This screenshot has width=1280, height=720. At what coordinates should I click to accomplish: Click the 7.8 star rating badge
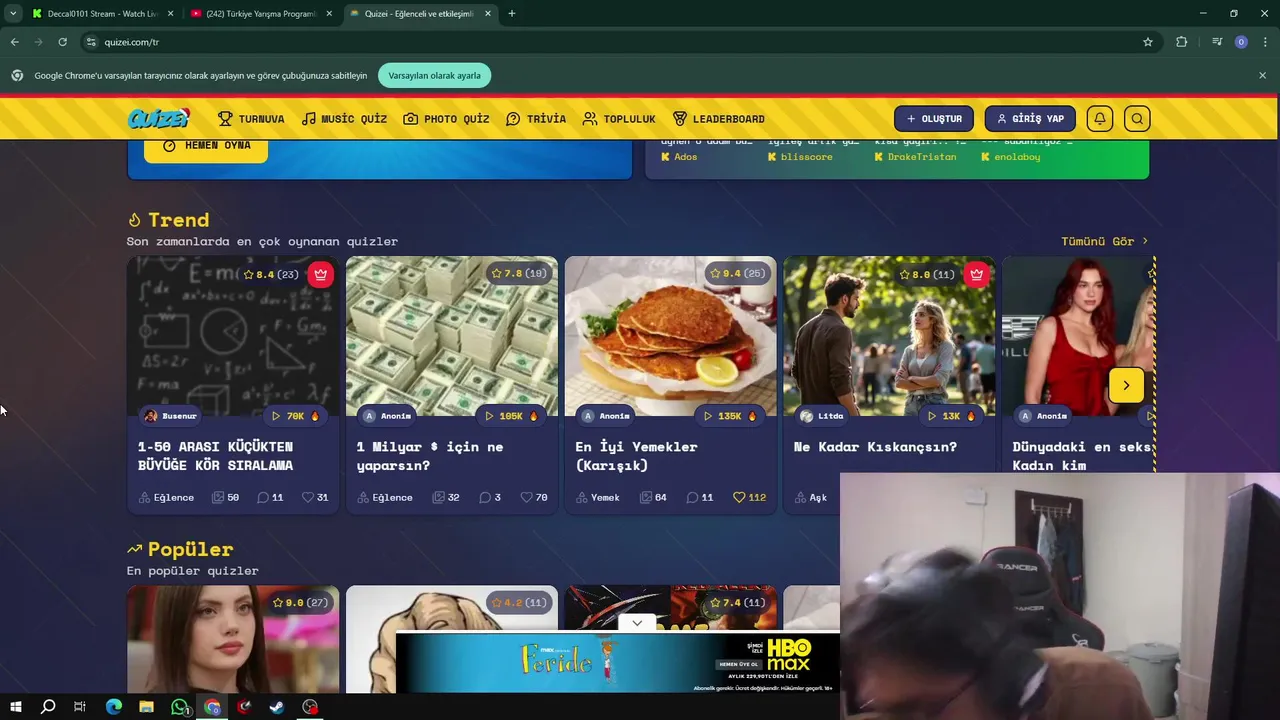click(x=518, y=274)
